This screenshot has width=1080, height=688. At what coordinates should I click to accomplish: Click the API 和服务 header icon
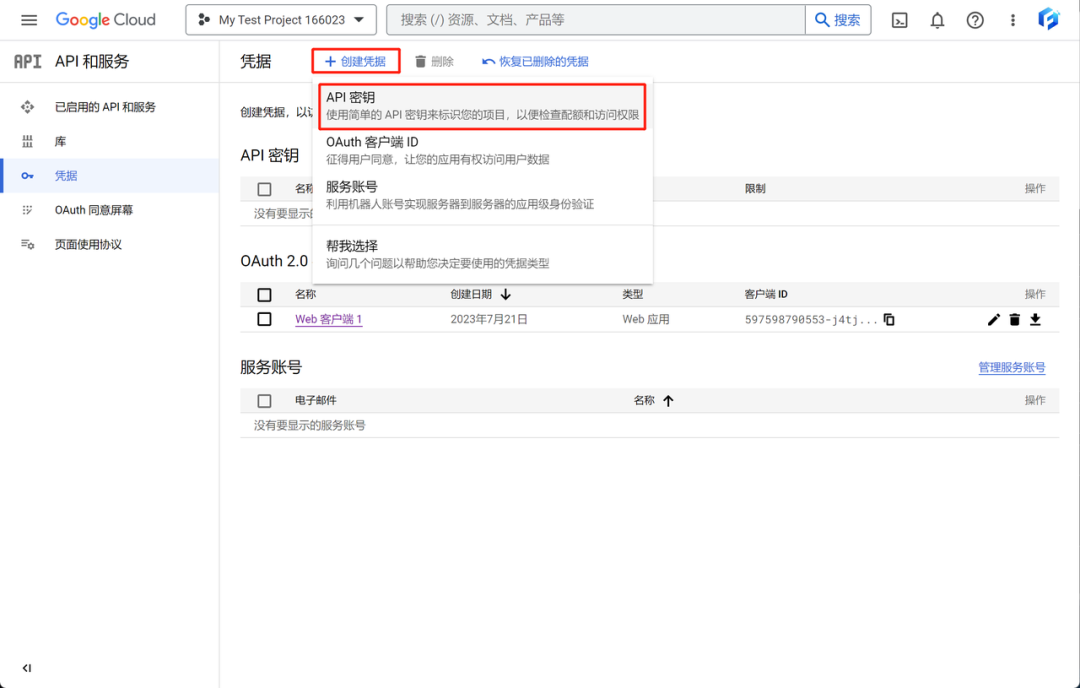click(28, 61)
